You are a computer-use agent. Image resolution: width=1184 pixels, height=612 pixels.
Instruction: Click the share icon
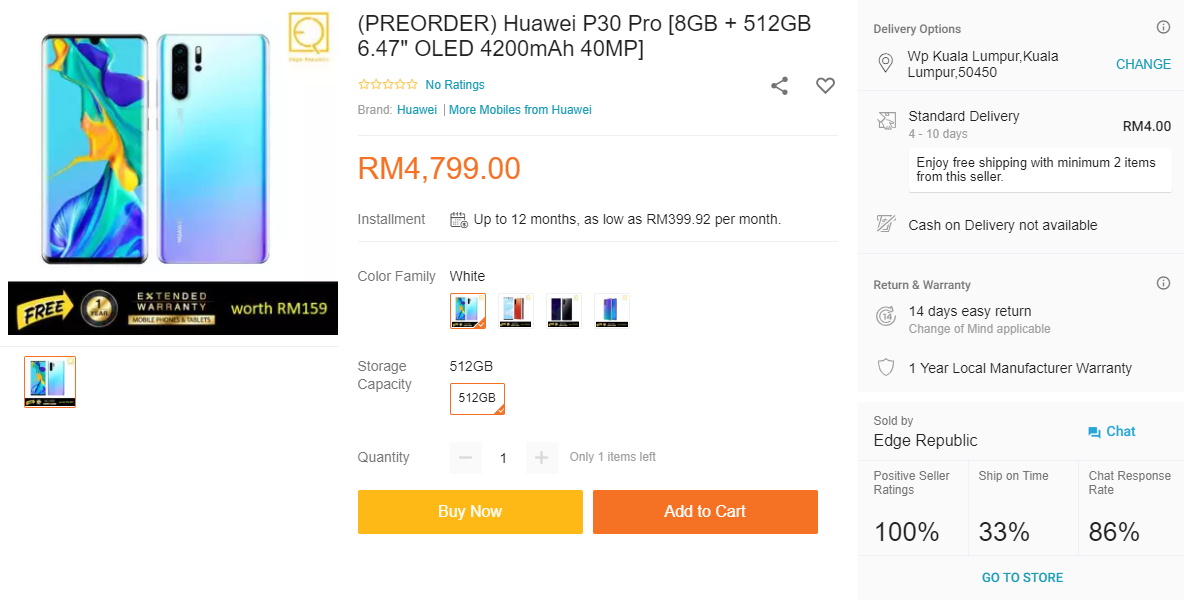779,86
